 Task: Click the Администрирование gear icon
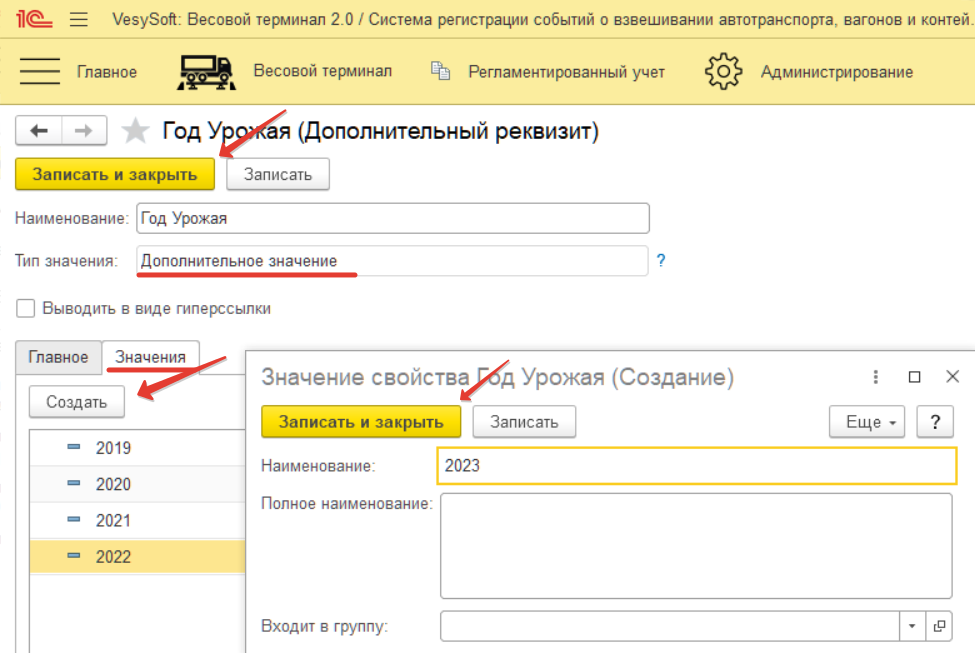[723, 72]
